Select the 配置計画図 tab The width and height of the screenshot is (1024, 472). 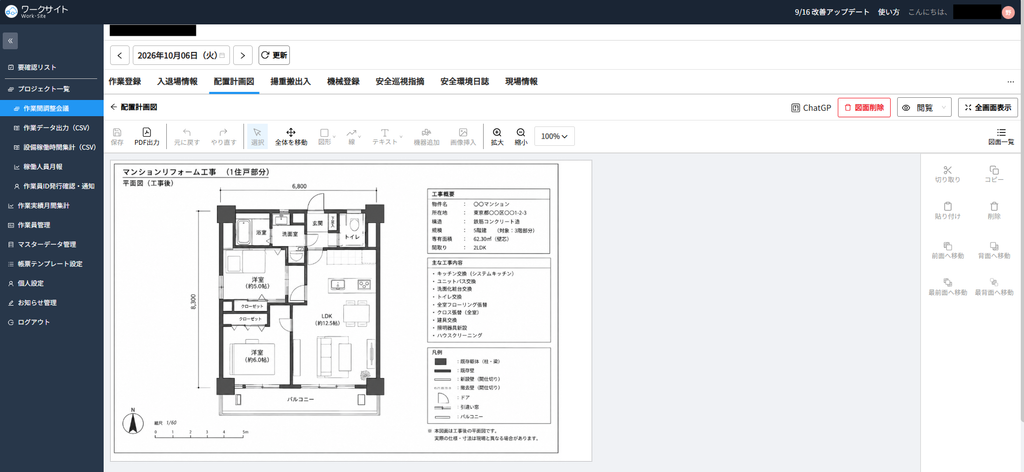pos(234,82)
